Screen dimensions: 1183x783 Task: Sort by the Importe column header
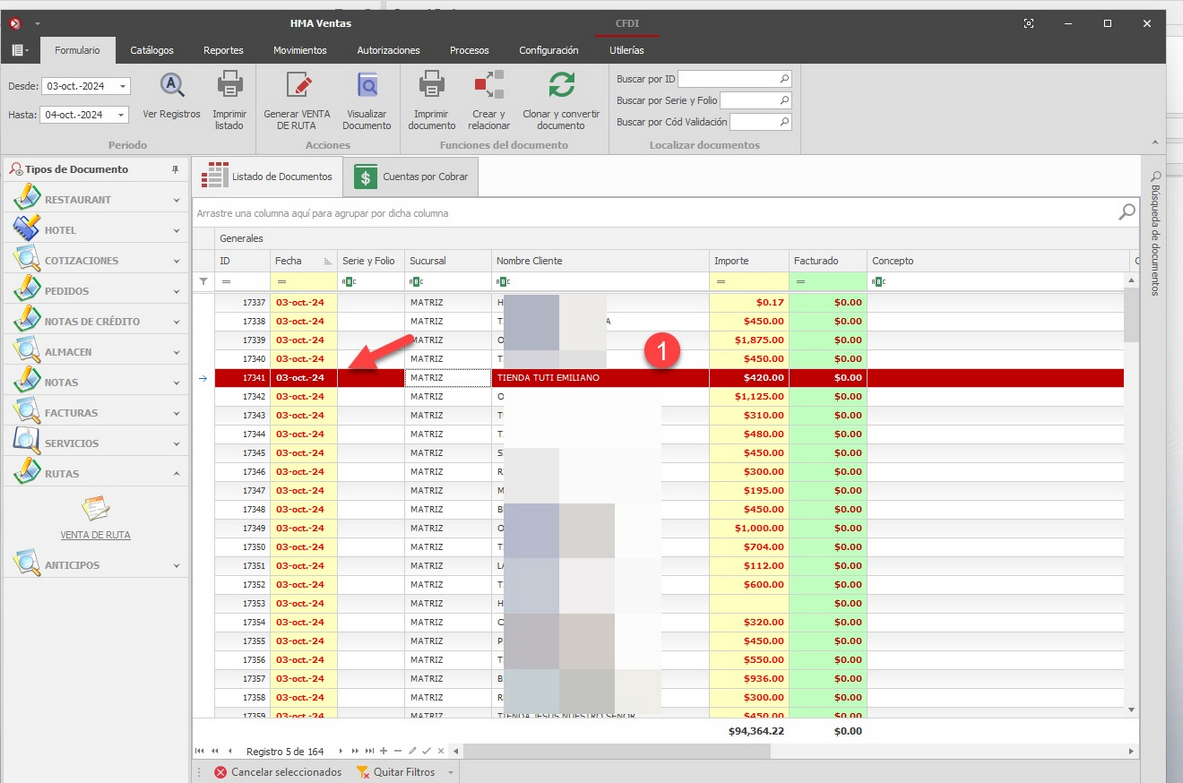click(x=749, y=261)
